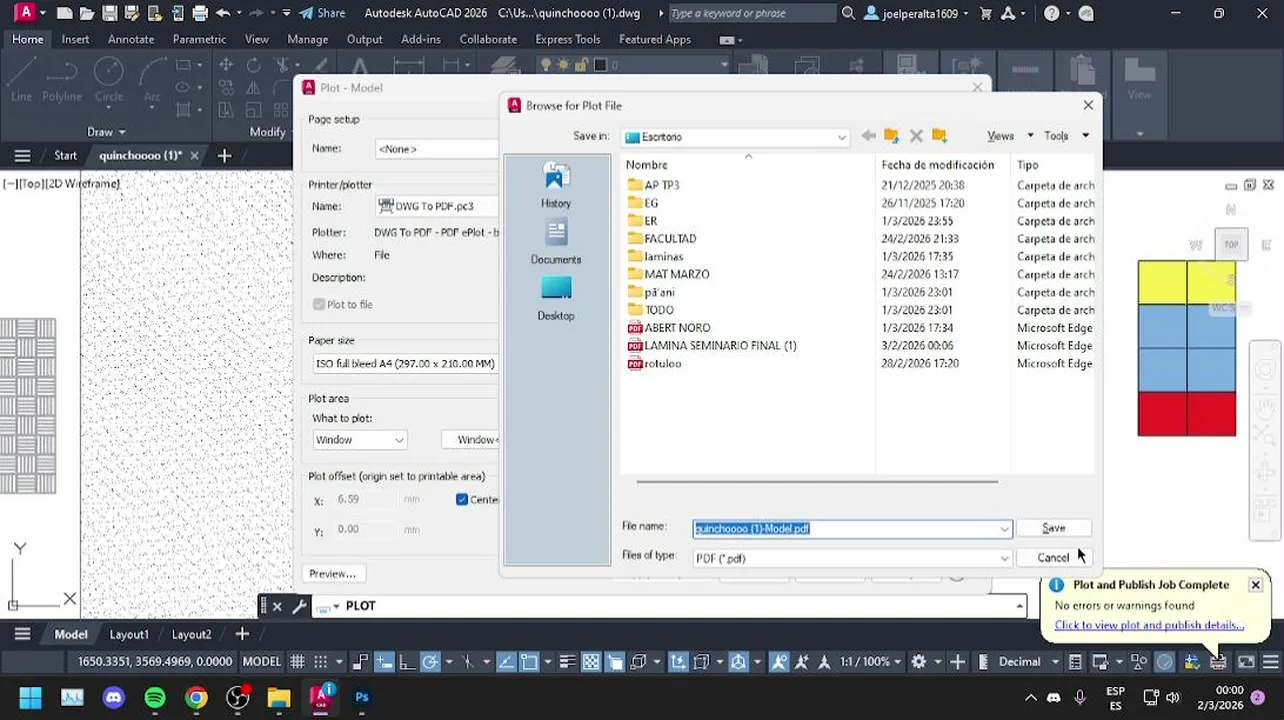The width and height of the screenshot is (1284, 720).
Task: Open the Autodesk App Store cart icon
Action: [986, 13]
